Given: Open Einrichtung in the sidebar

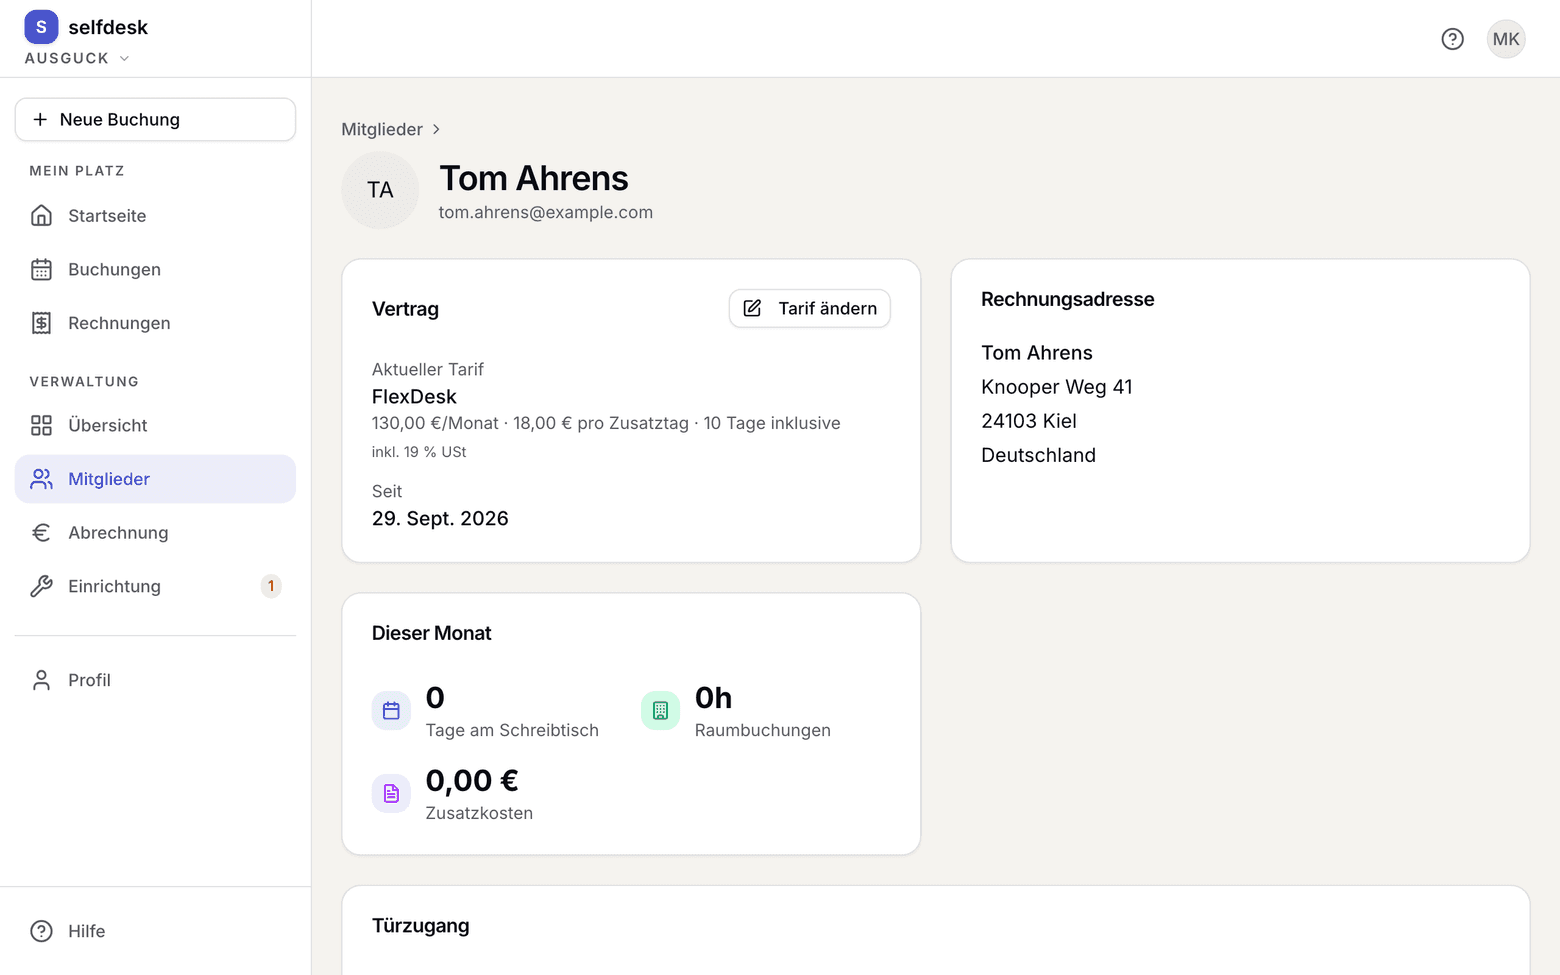Looking at the screenshot, I should (x=155, y=586).
